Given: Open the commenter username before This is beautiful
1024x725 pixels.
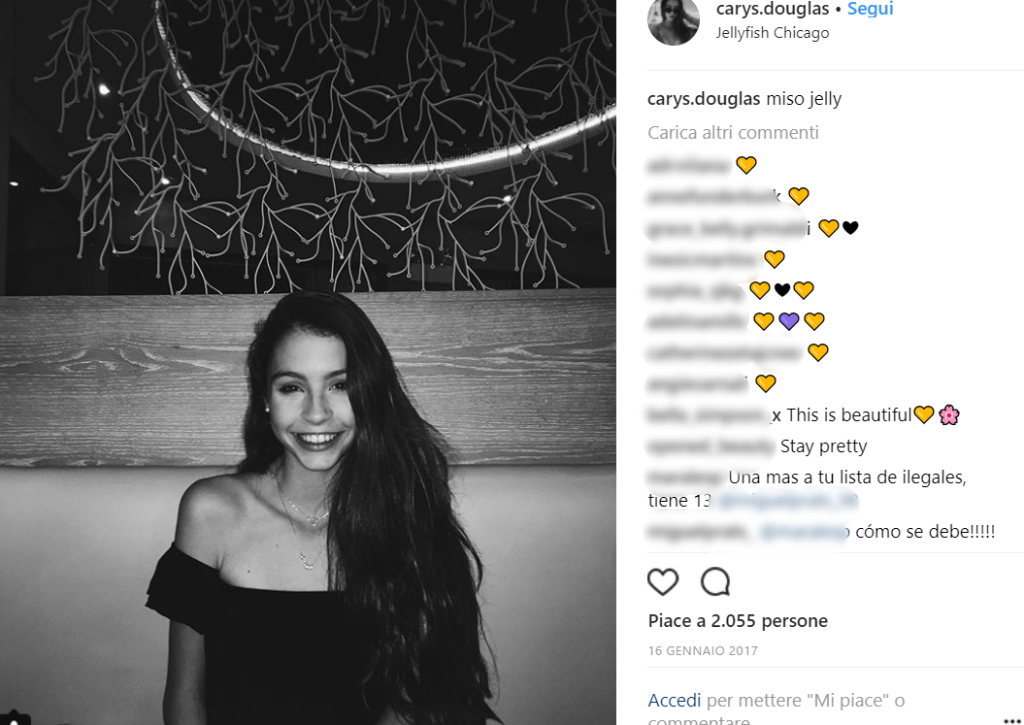Looking at the screenshot, I should pos(714,415).
